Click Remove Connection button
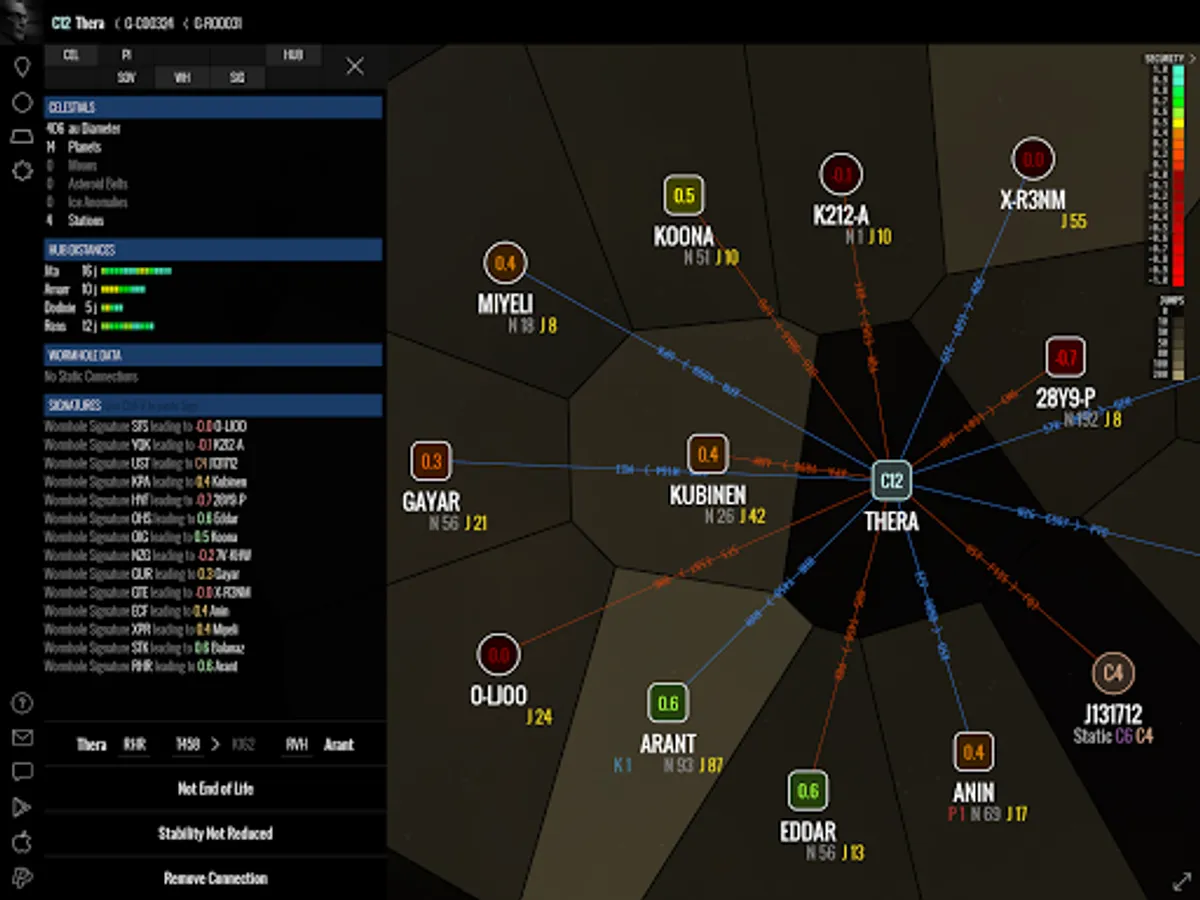The width and height of the screenshot is (1200, 900). click(x=215, y=878)
